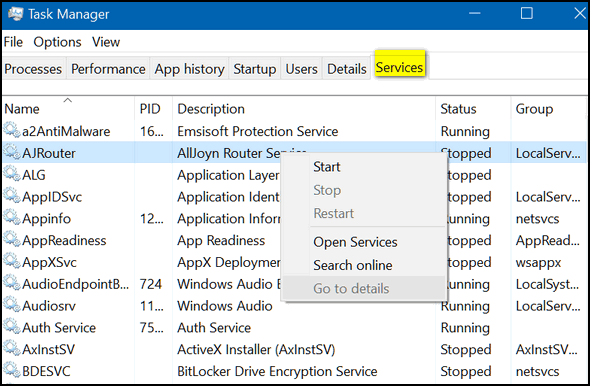Switch to the Processes tab
The width and height of the screenshot is (590, 386).
(33, 69)
